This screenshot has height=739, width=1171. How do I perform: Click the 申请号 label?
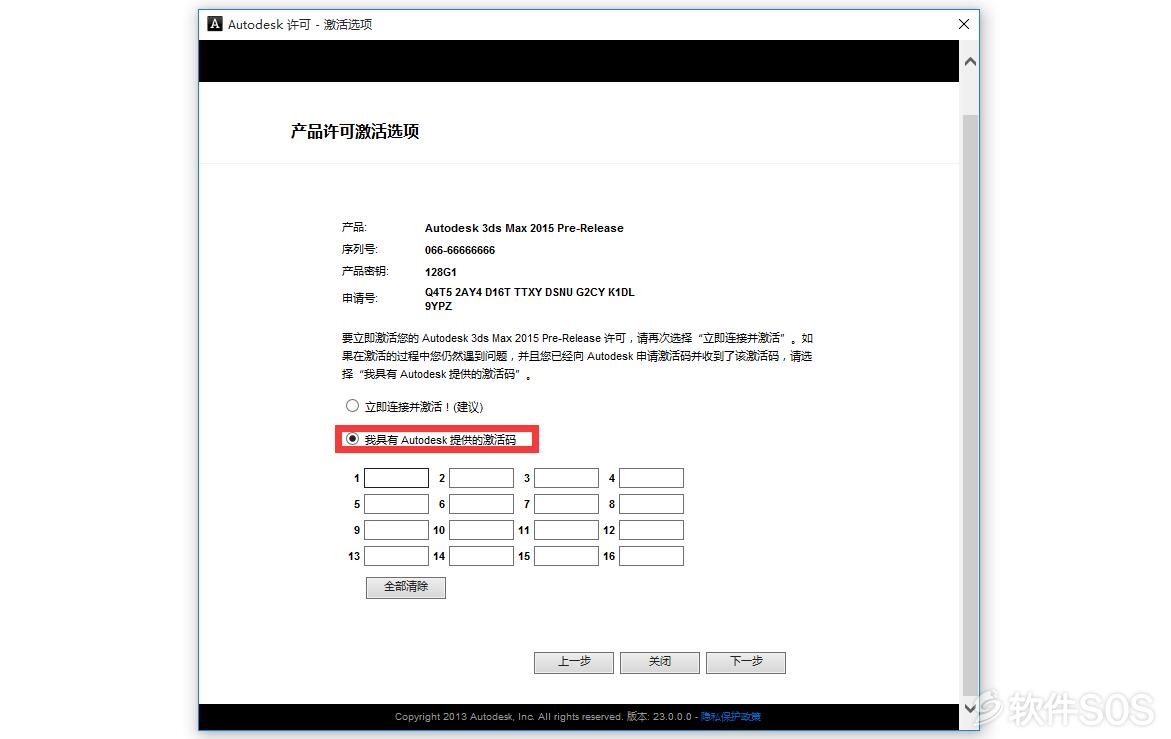tap(360, 299)
